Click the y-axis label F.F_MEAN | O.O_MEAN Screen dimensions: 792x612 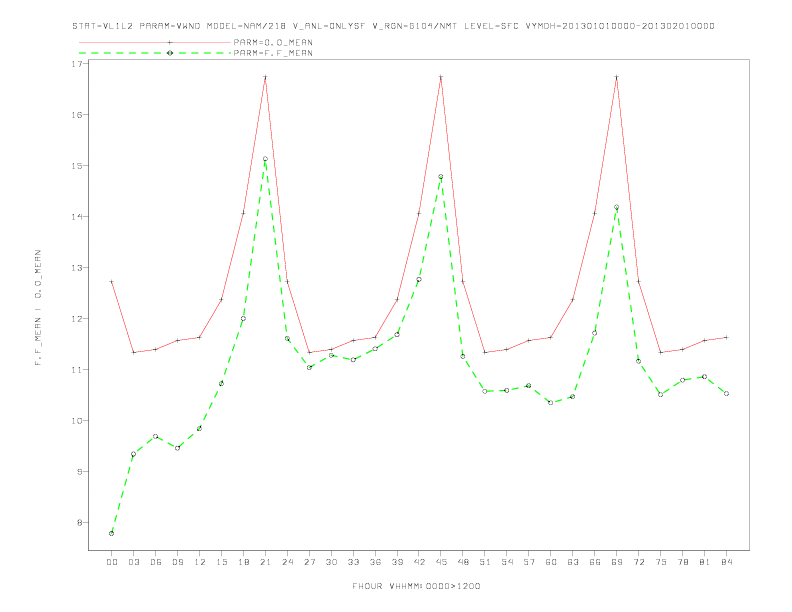[38, 308]
